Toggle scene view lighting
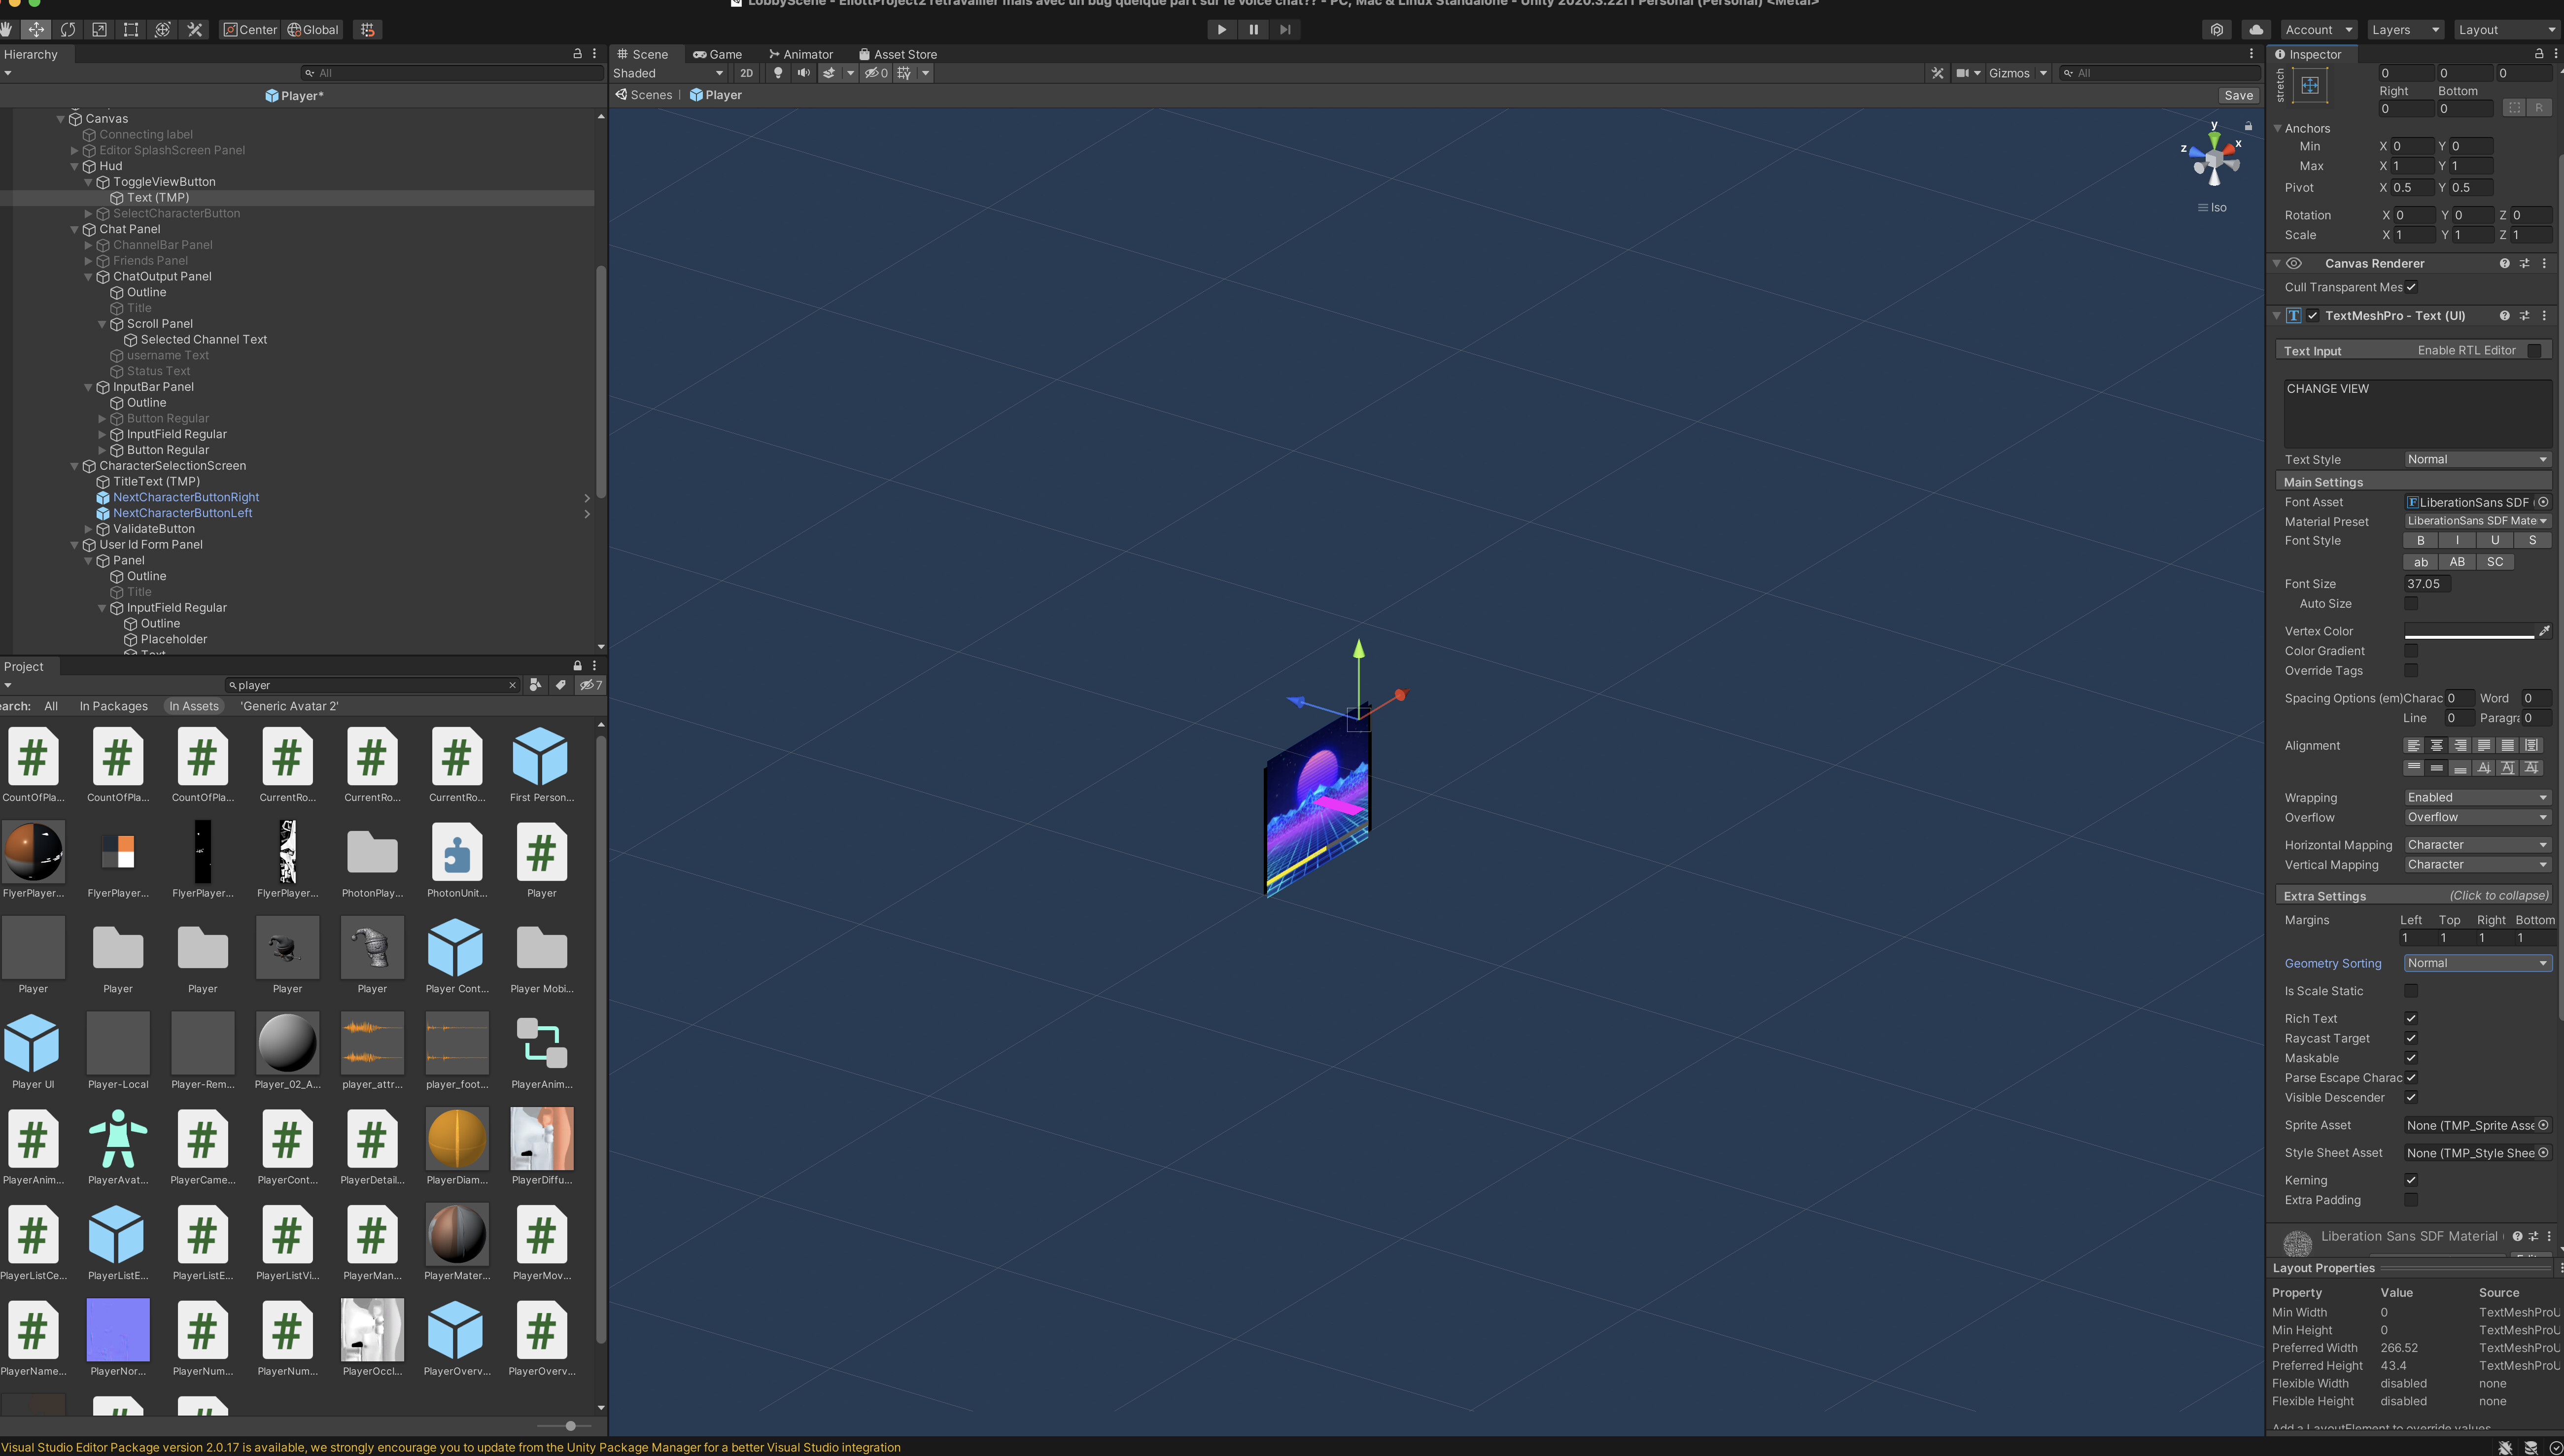The width and height of the screenshot is (2564, 1456). click(778, 73)
